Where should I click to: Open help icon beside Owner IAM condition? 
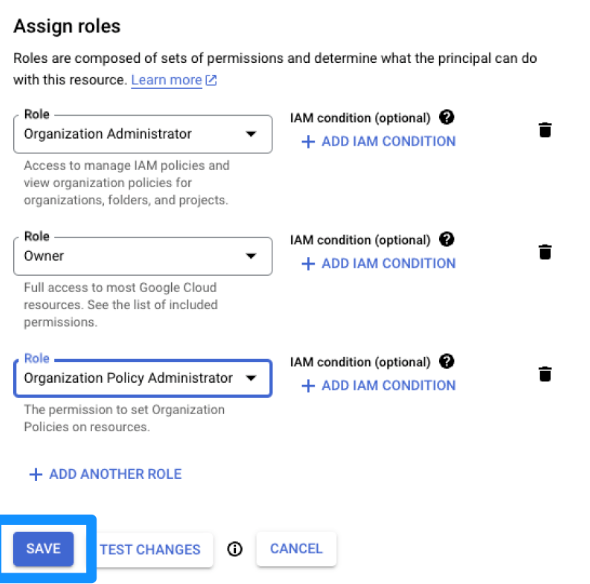(447, 239)
